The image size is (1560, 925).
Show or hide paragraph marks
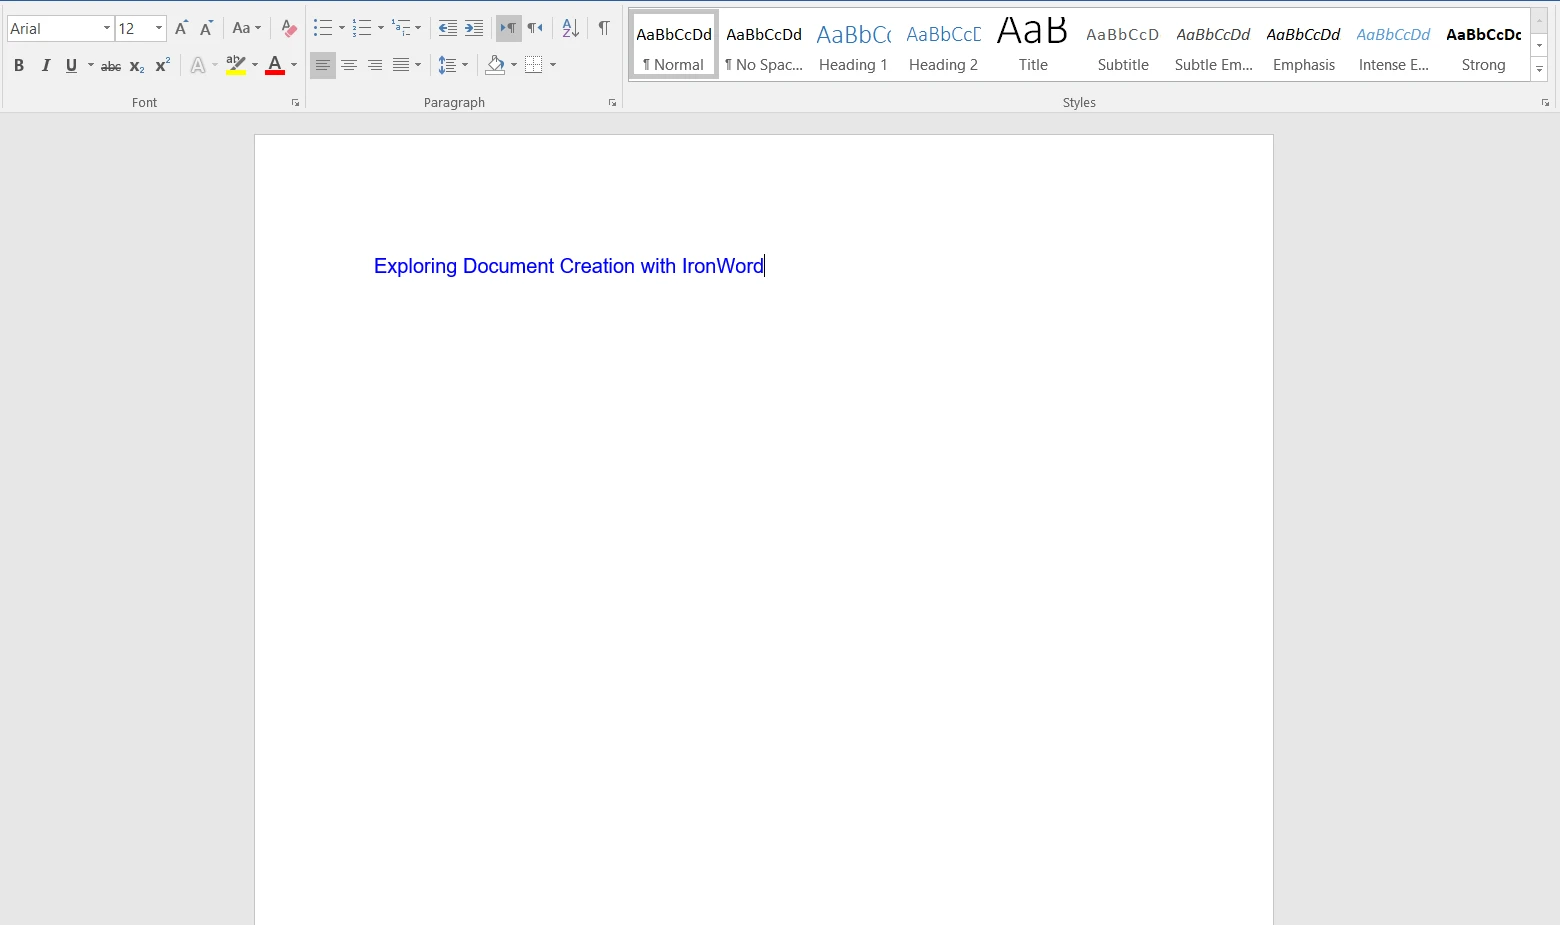604,29
